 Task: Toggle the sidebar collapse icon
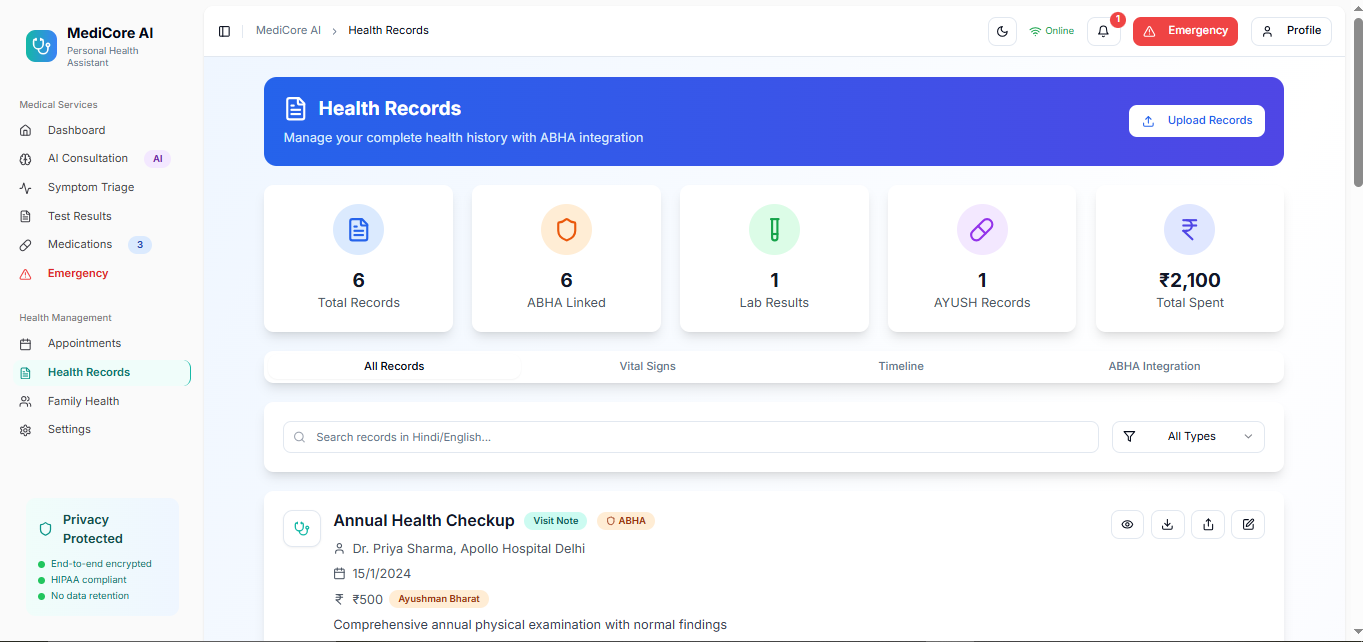(224, 31)
